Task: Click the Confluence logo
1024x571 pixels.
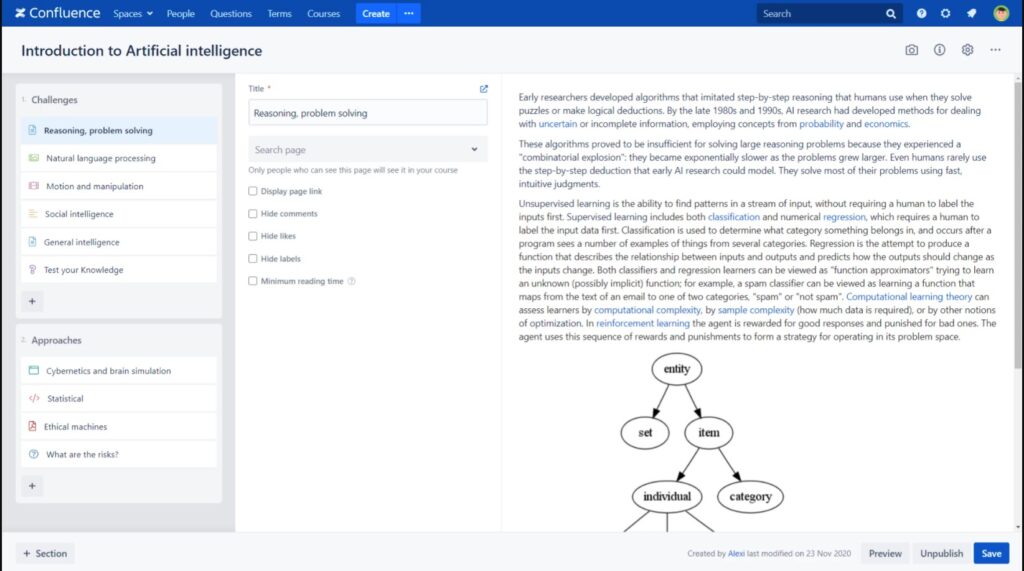Action: 57,13
